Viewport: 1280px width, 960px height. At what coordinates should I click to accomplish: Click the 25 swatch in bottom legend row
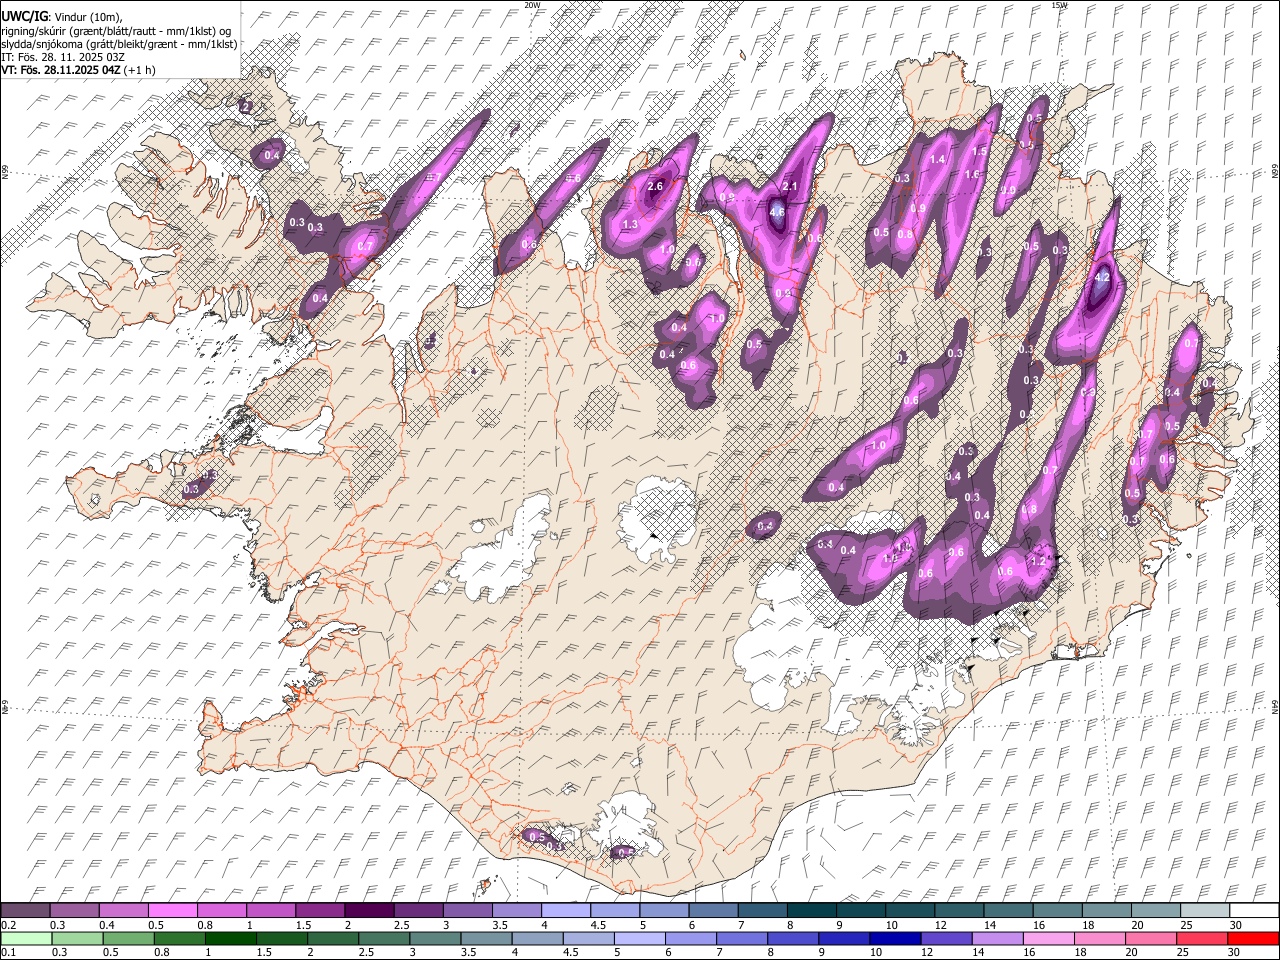point(1204,939)
